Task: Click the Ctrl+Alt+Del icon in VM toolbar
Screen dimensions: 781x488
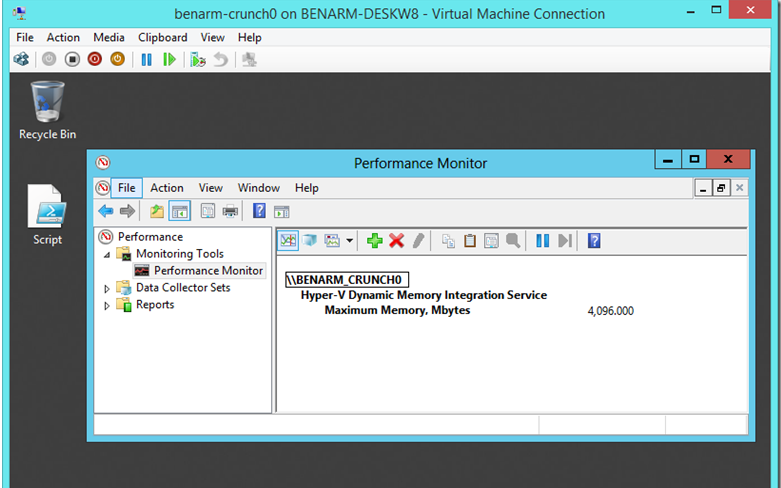Action: [21, 59]
